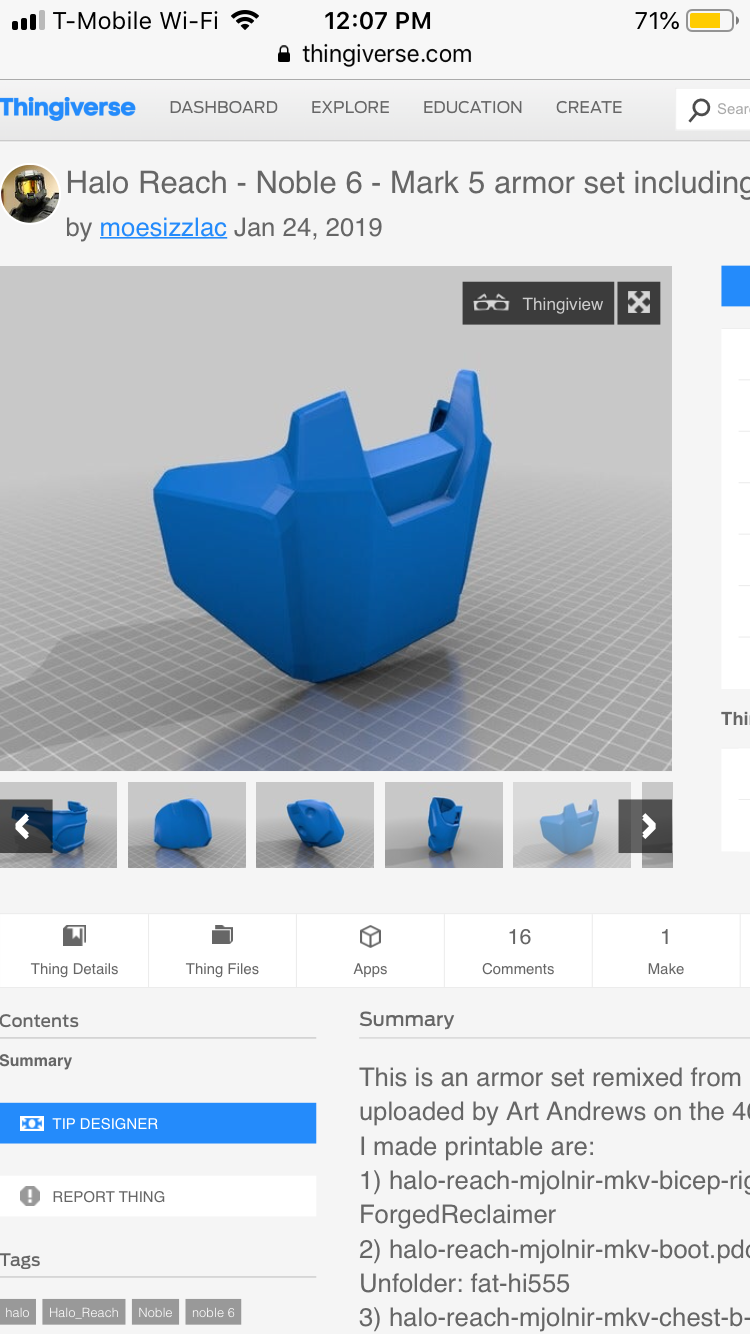Click the Summary contents link
Viewport: 750px width, 1334px height.
(x=36, y=1061)
